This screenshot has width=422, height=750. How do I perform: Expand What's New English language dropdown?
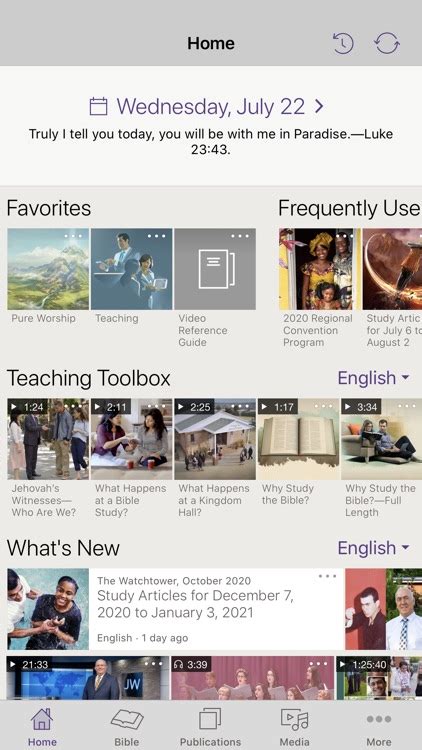coord(374,548)
